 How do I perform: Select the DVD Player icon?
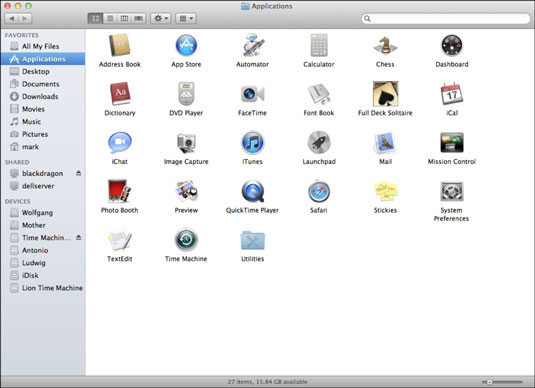click(186, 94)
